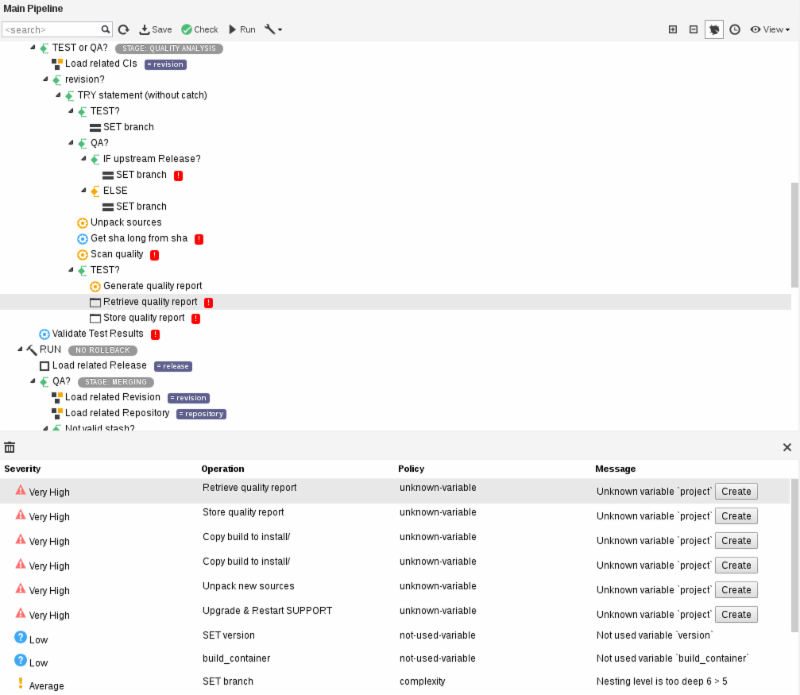Click the Validate Test Results icon
The height and width of the screenshot is (695, 800).
[x=44, y=334]
